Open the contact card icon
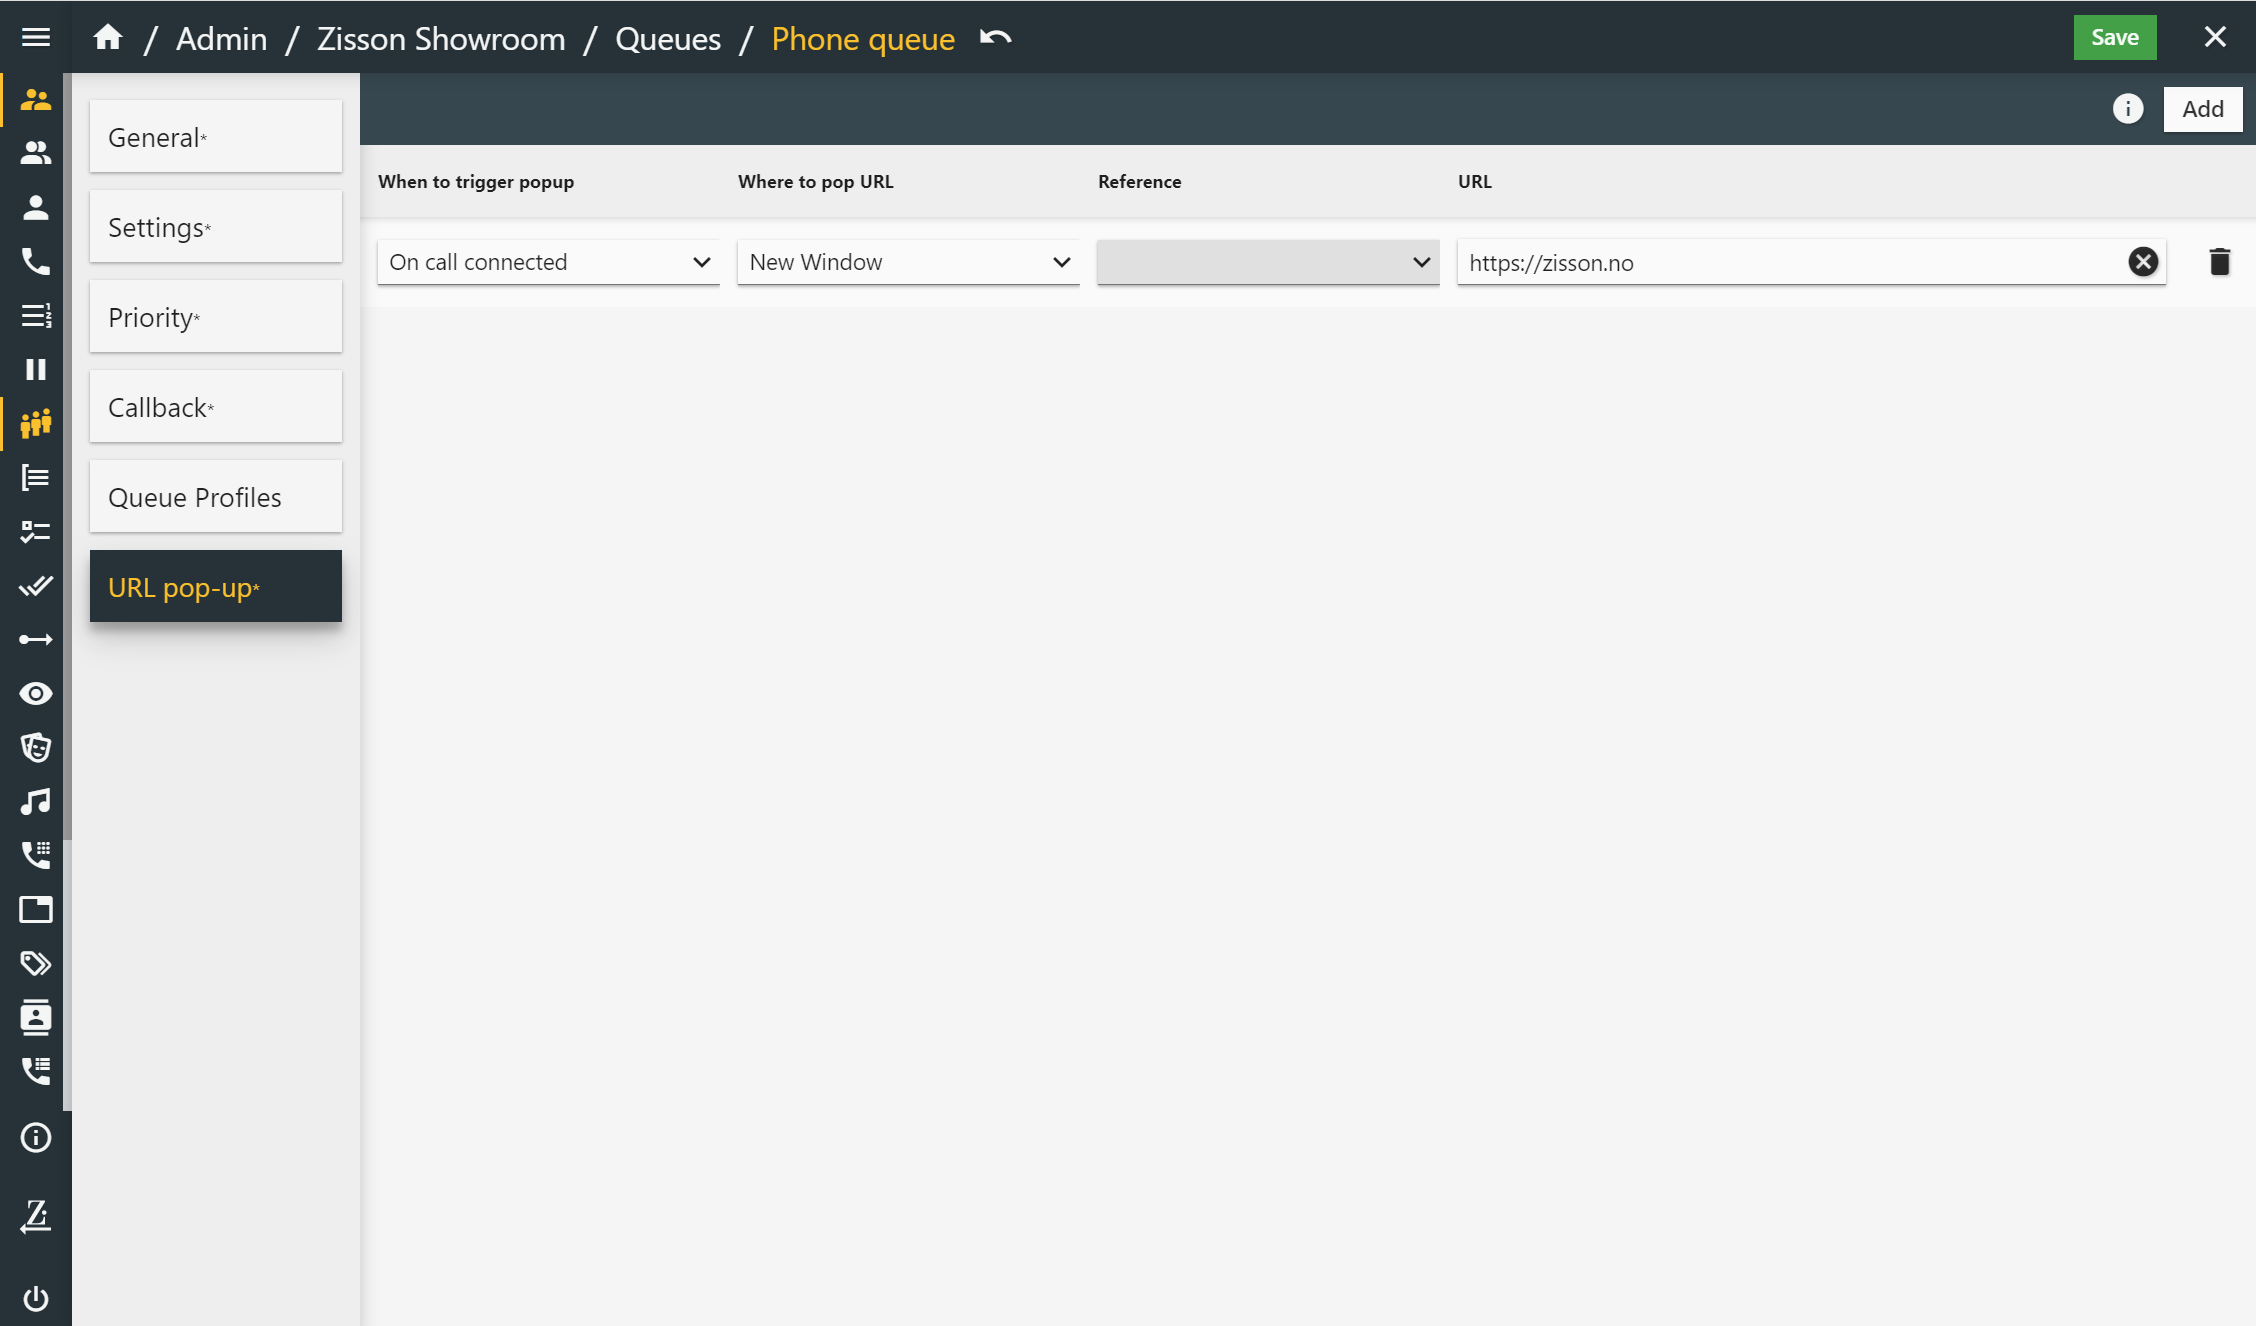 pos(36,1017)
